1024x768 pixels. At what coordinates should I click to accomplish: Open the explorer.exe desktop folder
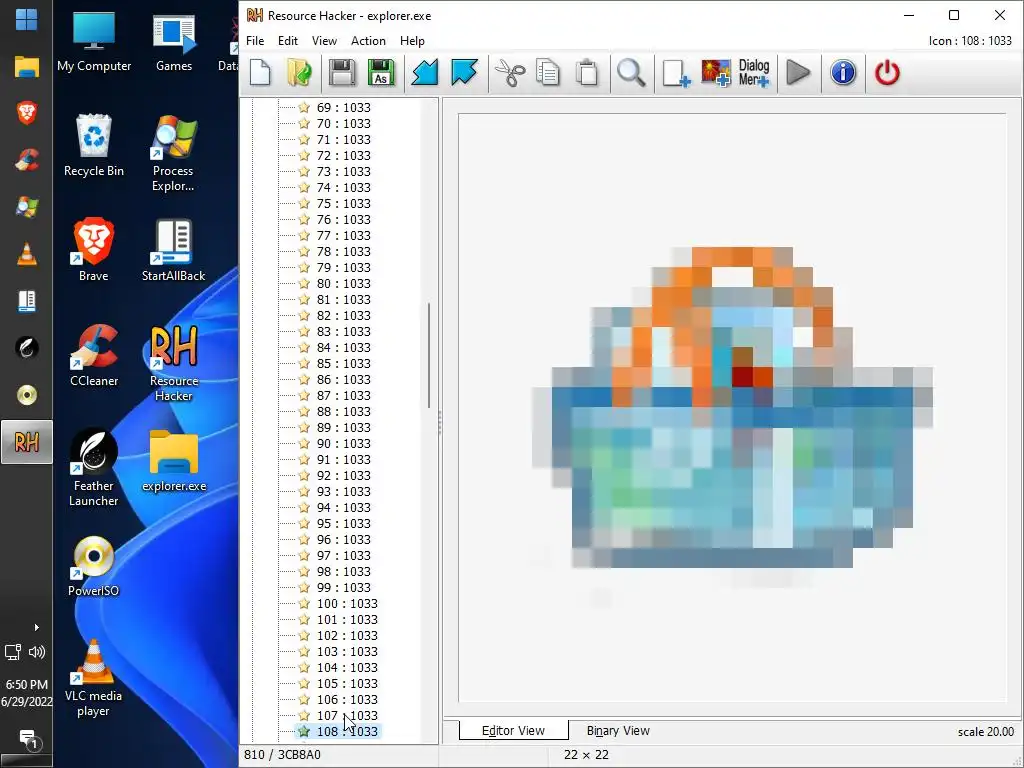click(x=174, y=460)
